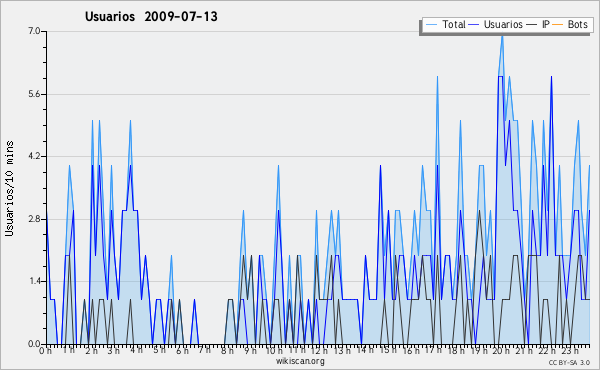Click the dark IP legend line
The width and height of the screenshot is (600, 370).
click(x=531, y=25)
